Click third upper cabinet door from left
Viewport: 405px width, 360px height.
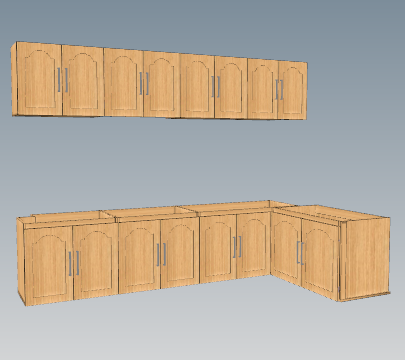point(124,83)
